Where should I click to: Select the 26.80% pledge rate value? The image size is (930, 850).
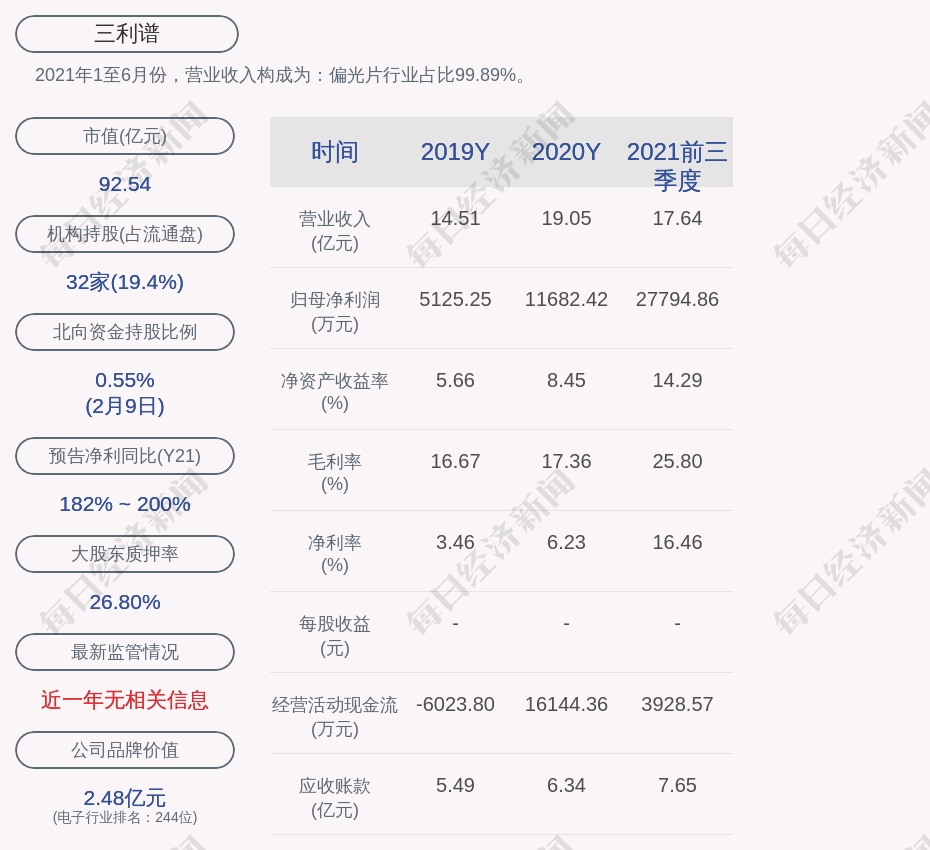pyautogui.click(x=125, y=602)
